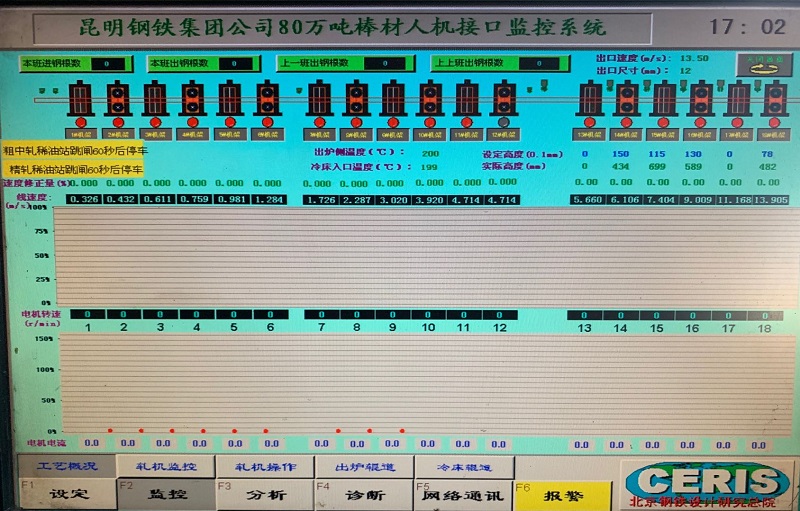The height and width of the screenshot is (511, 800).
Task: Click the actual height value 482
Action: point(767,166)
